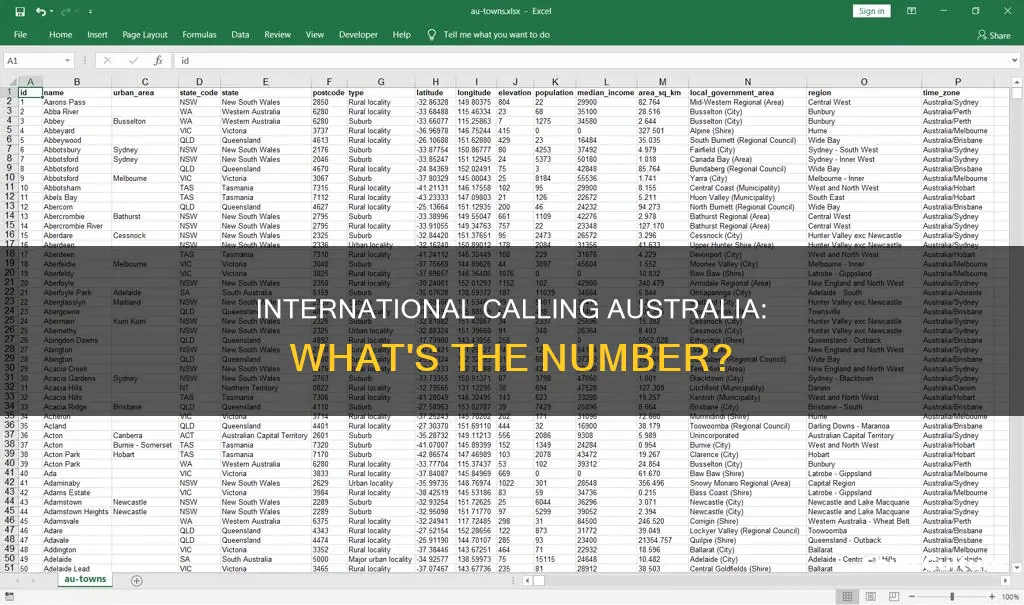Click cell with header 'local_government_area'
The height and width of the screenshot is (605, 1024).
[x=747, y=93]
